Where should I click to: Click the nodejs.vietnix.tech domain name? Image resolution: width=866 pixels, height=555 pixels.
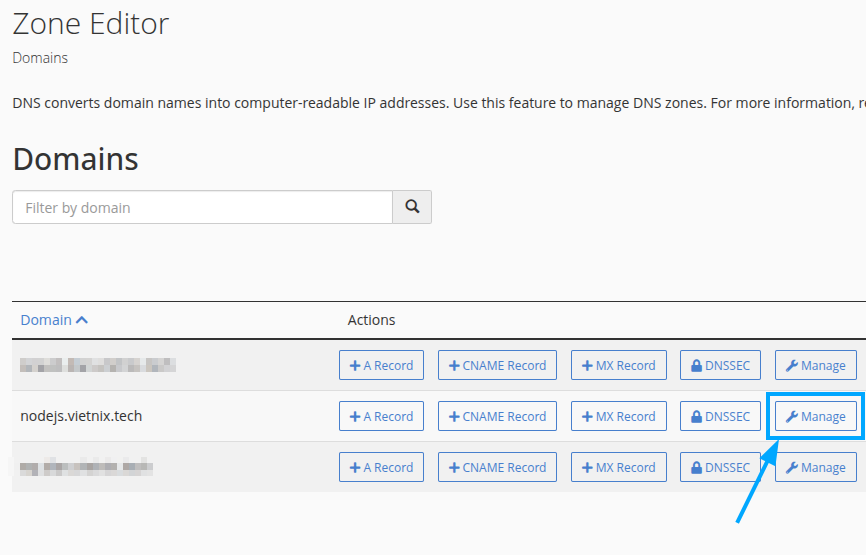click(81, 416)
